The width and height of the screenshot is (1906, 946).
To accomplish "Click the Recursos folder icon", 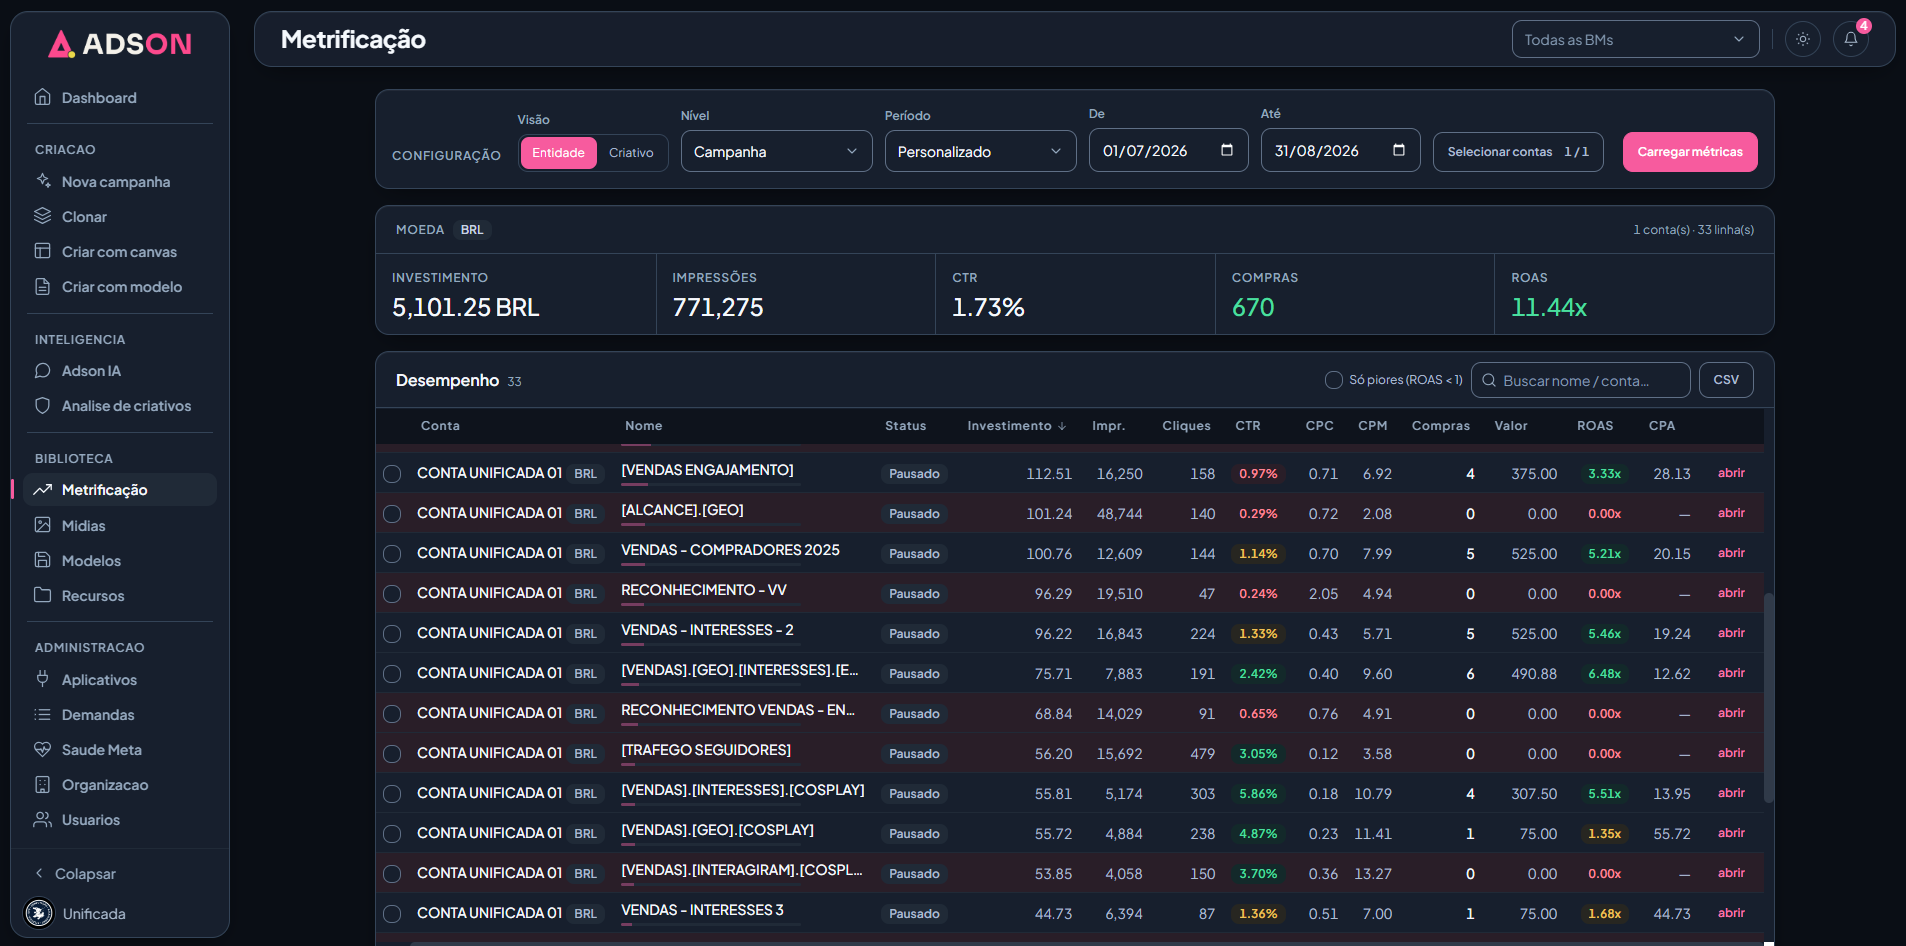I will [42, 595].
